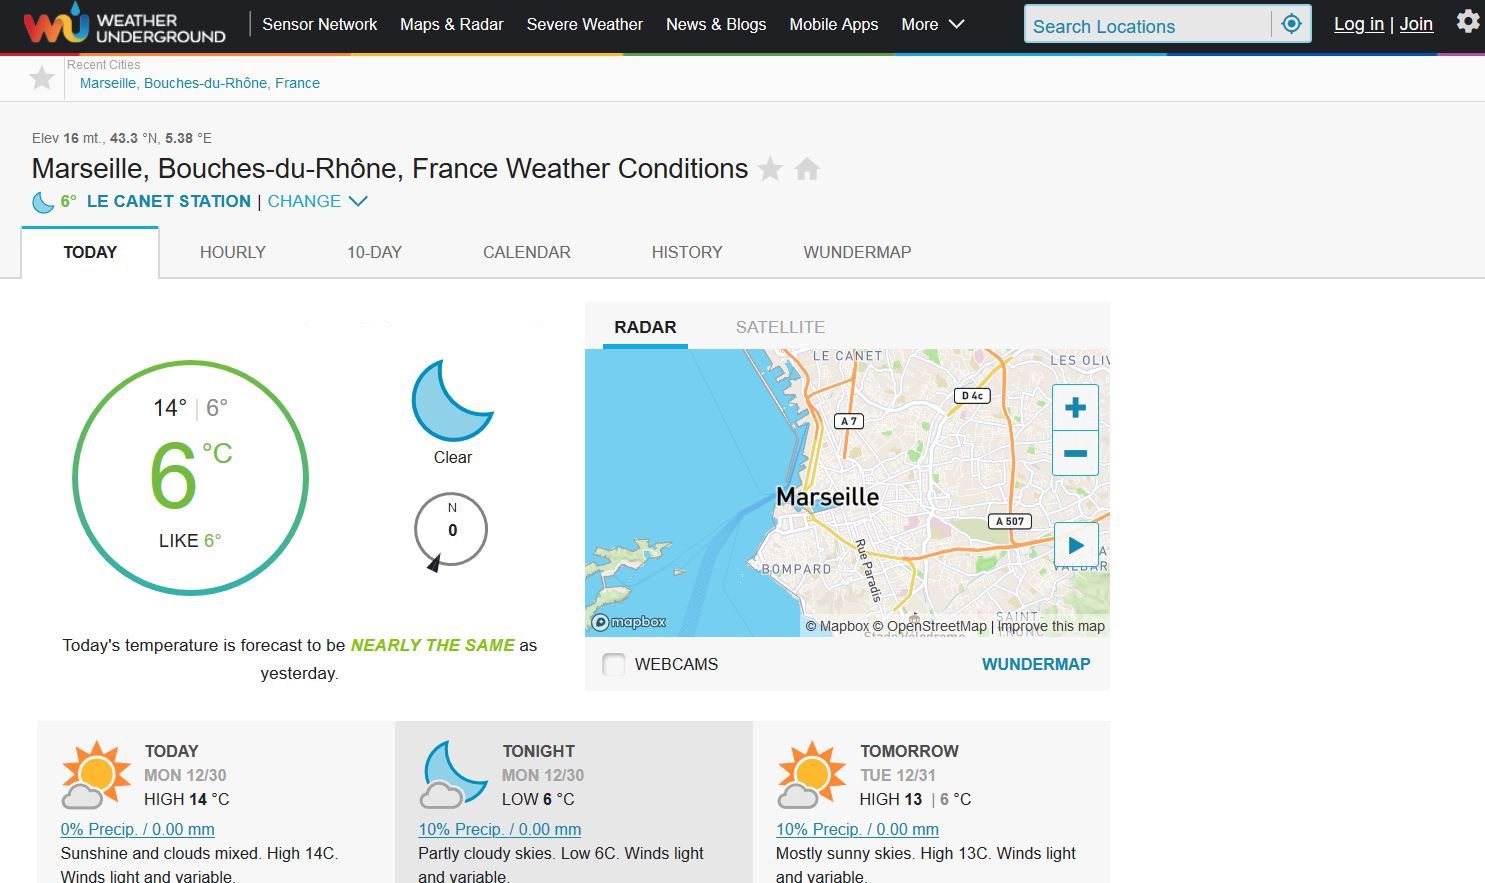Viewport: 1485px width, 883px height.
Task: Open Tonight's 10% Precip. link
Action: (x=499, y=829)
